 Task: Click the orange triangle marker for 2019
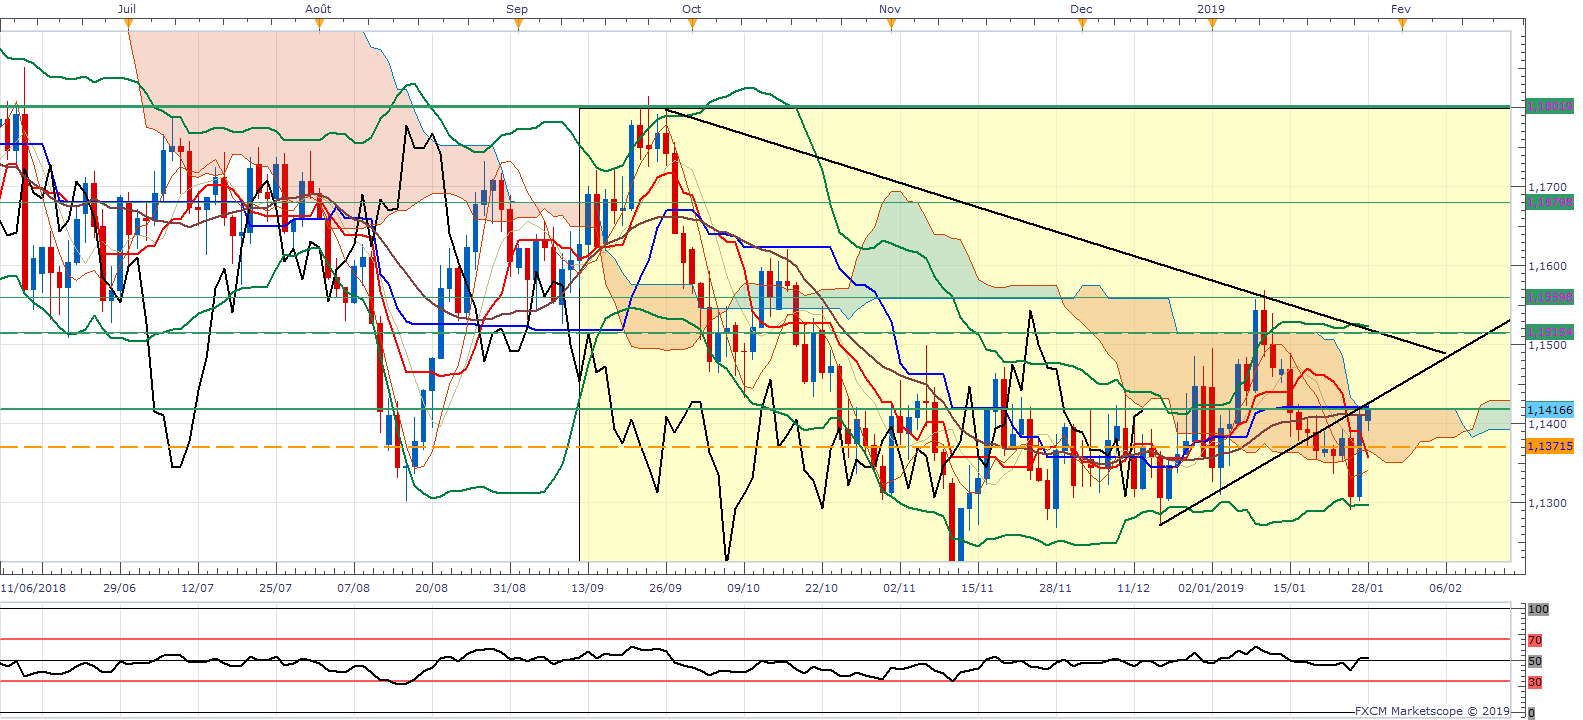coord(1212,25)
